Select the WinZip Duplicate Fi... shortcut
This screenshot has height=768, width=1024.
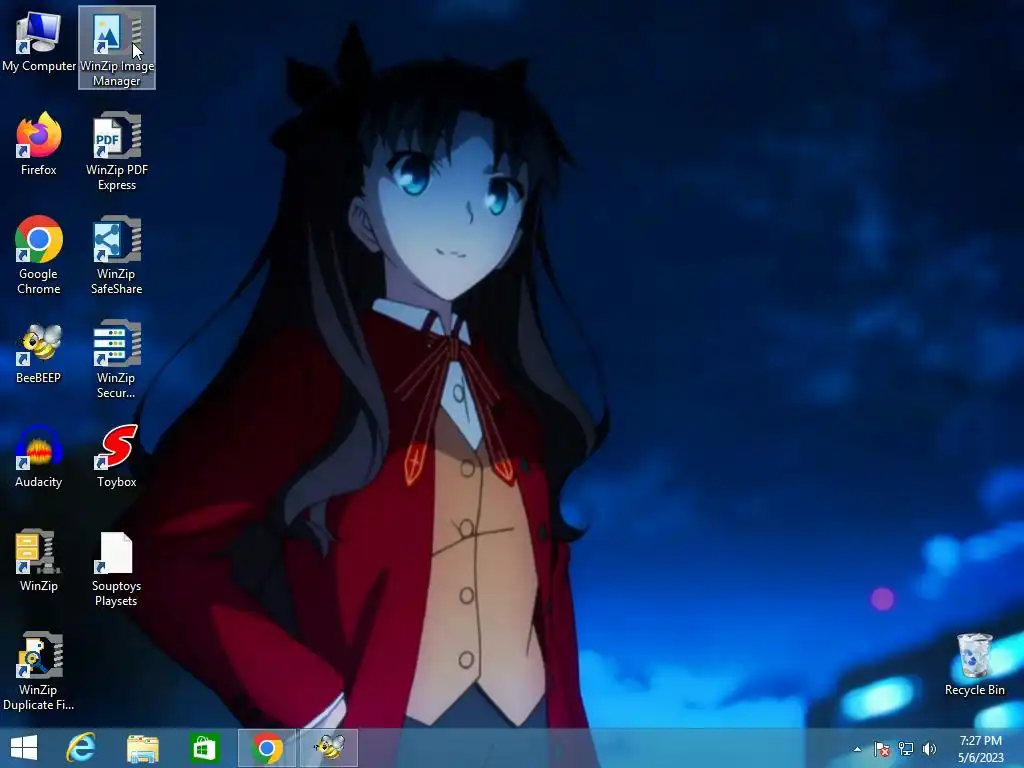pyautogui.click(x=39, y=671)
